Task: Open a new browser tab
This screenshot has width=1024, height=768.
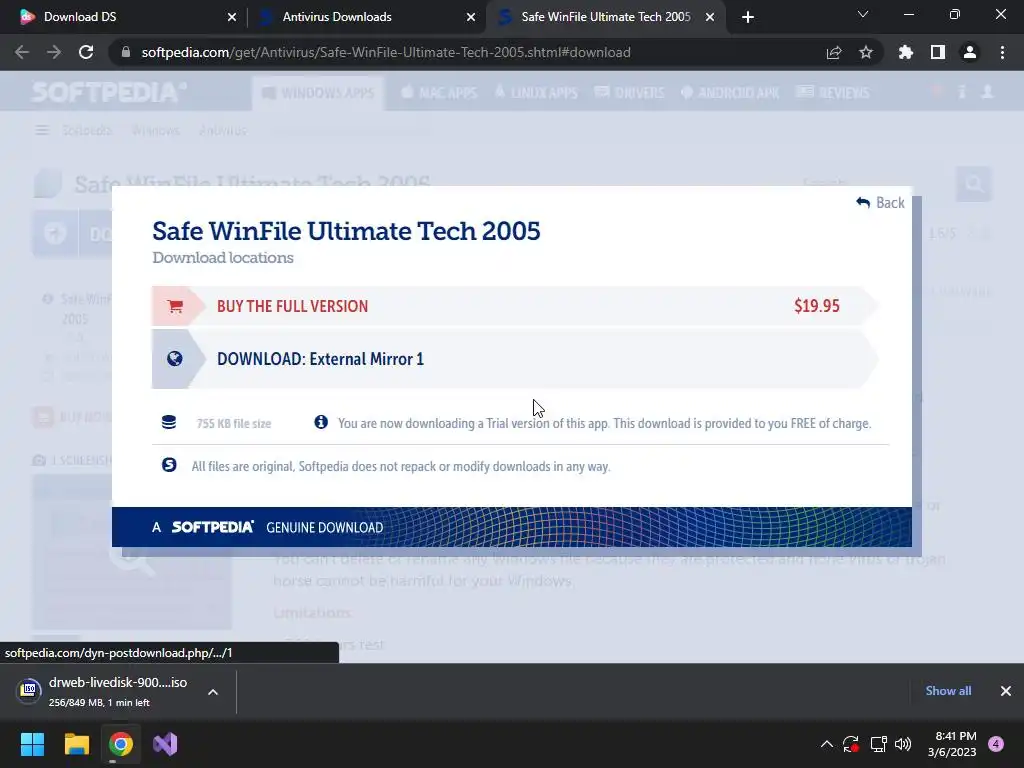Action: 748,17
